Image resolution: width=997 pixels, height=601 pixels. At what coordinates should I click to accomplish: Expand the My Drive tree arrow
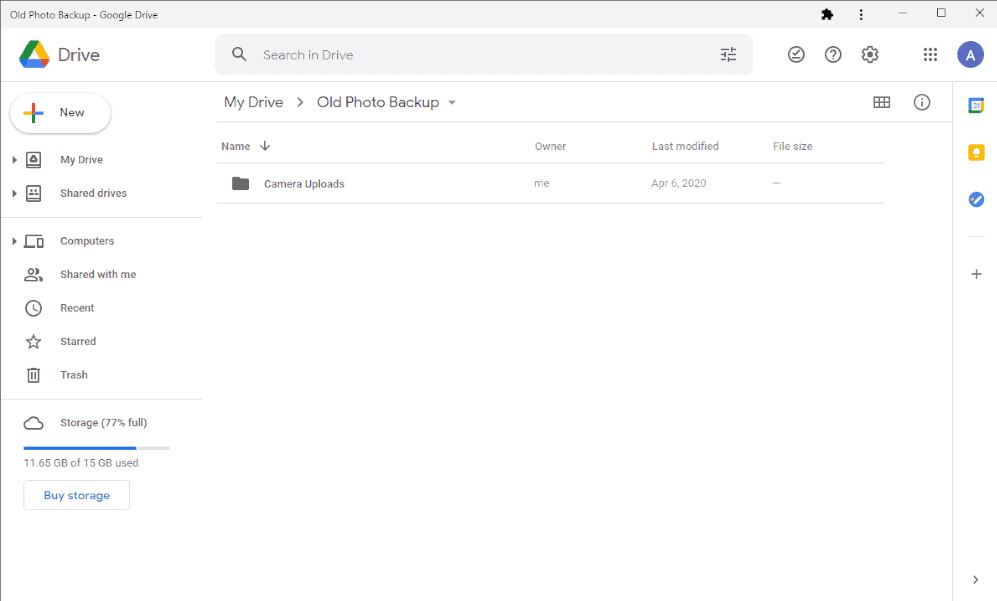pyautogui.click(x=14, y=160)
